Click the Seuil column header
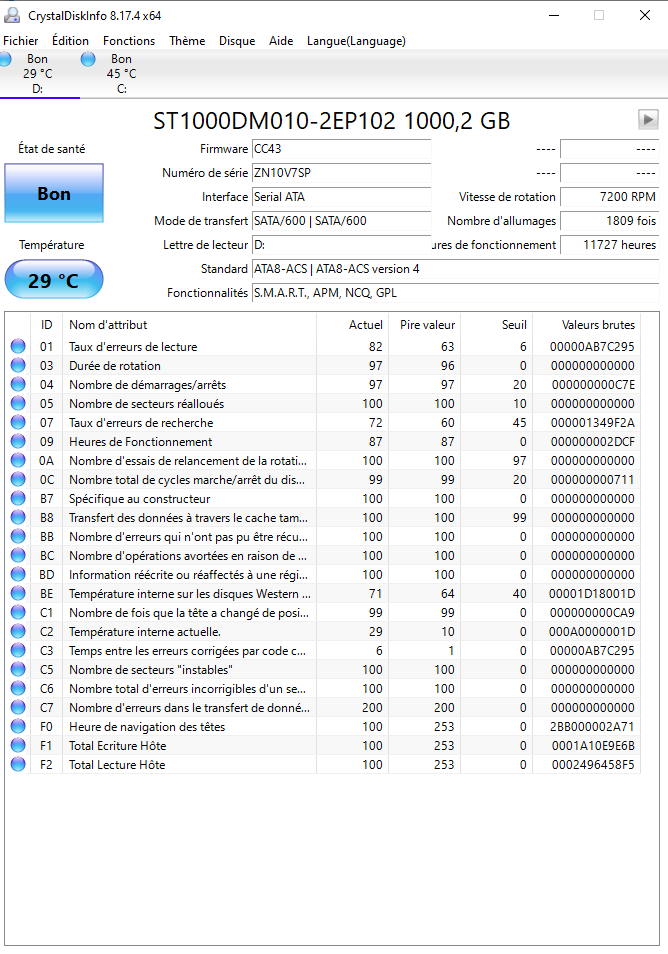Screen dimensions: 668x954 click(496, 325)
